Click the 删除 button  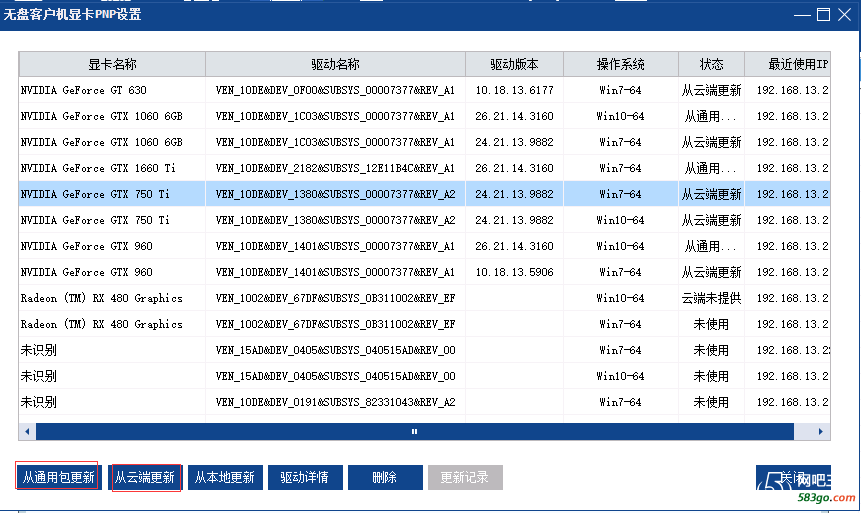pyautogui.click(x=384, y=477)
